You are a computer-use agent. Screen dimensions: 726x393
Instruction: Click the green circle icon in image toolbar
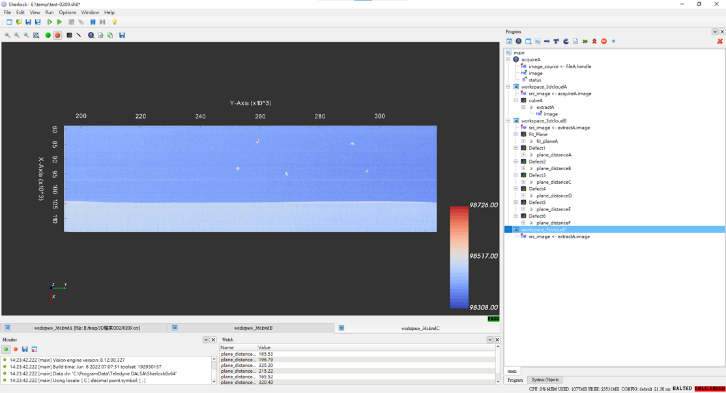[x=48, y=35]
